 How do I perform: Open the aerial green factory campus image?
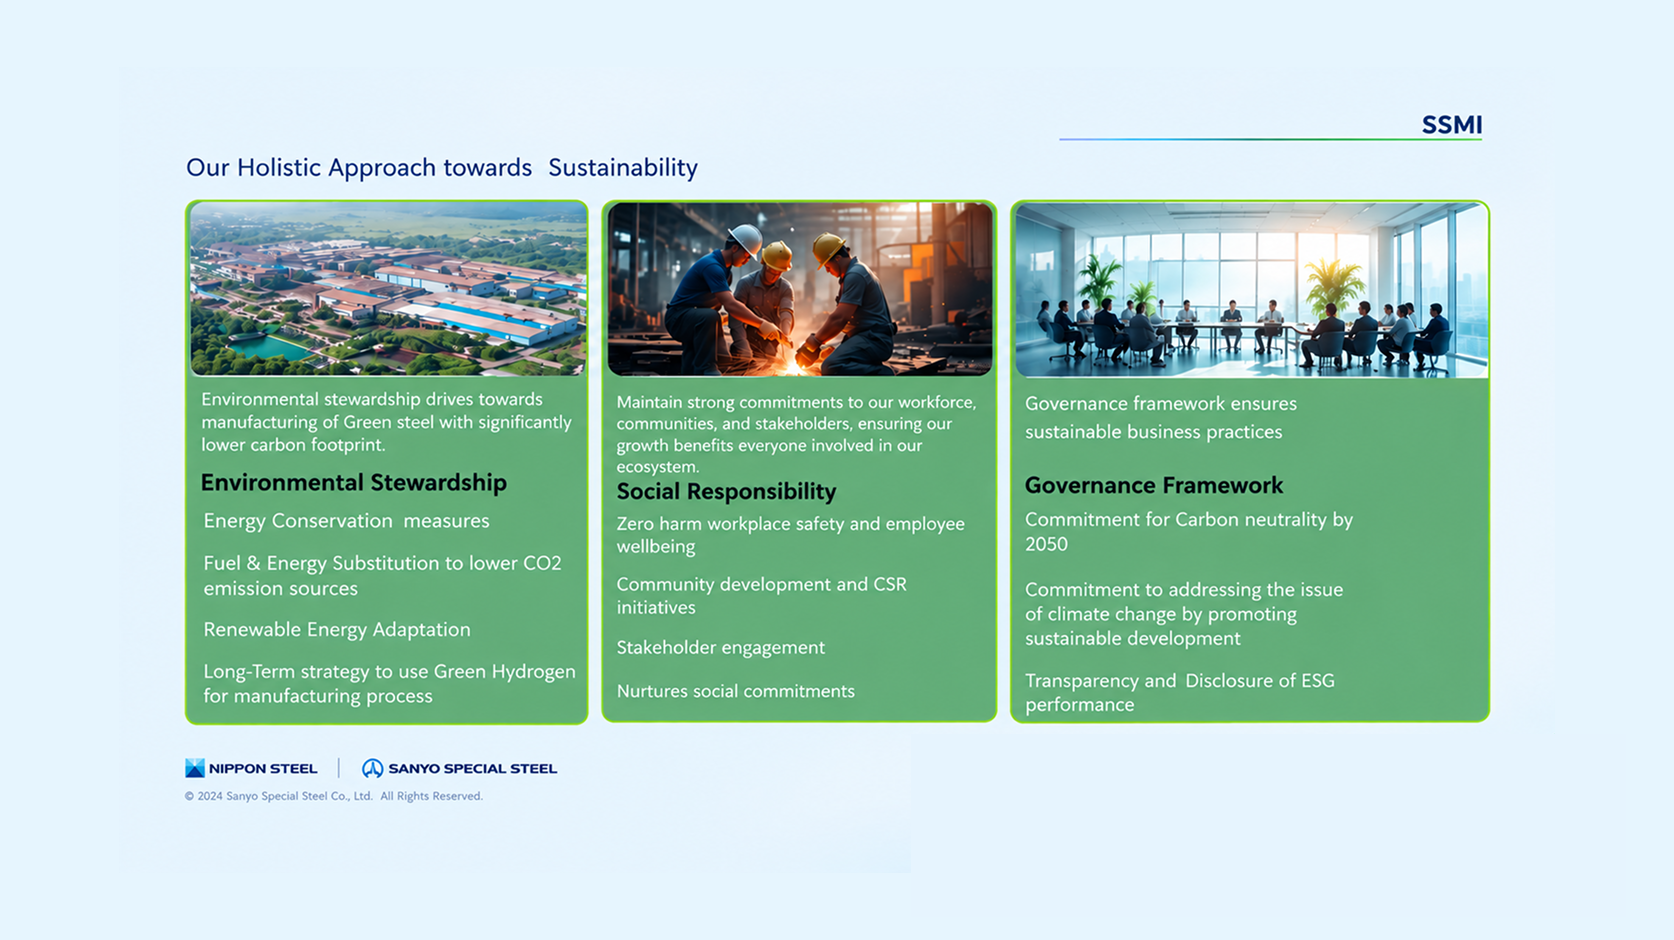pyautogui.click(x=388, y=289)
